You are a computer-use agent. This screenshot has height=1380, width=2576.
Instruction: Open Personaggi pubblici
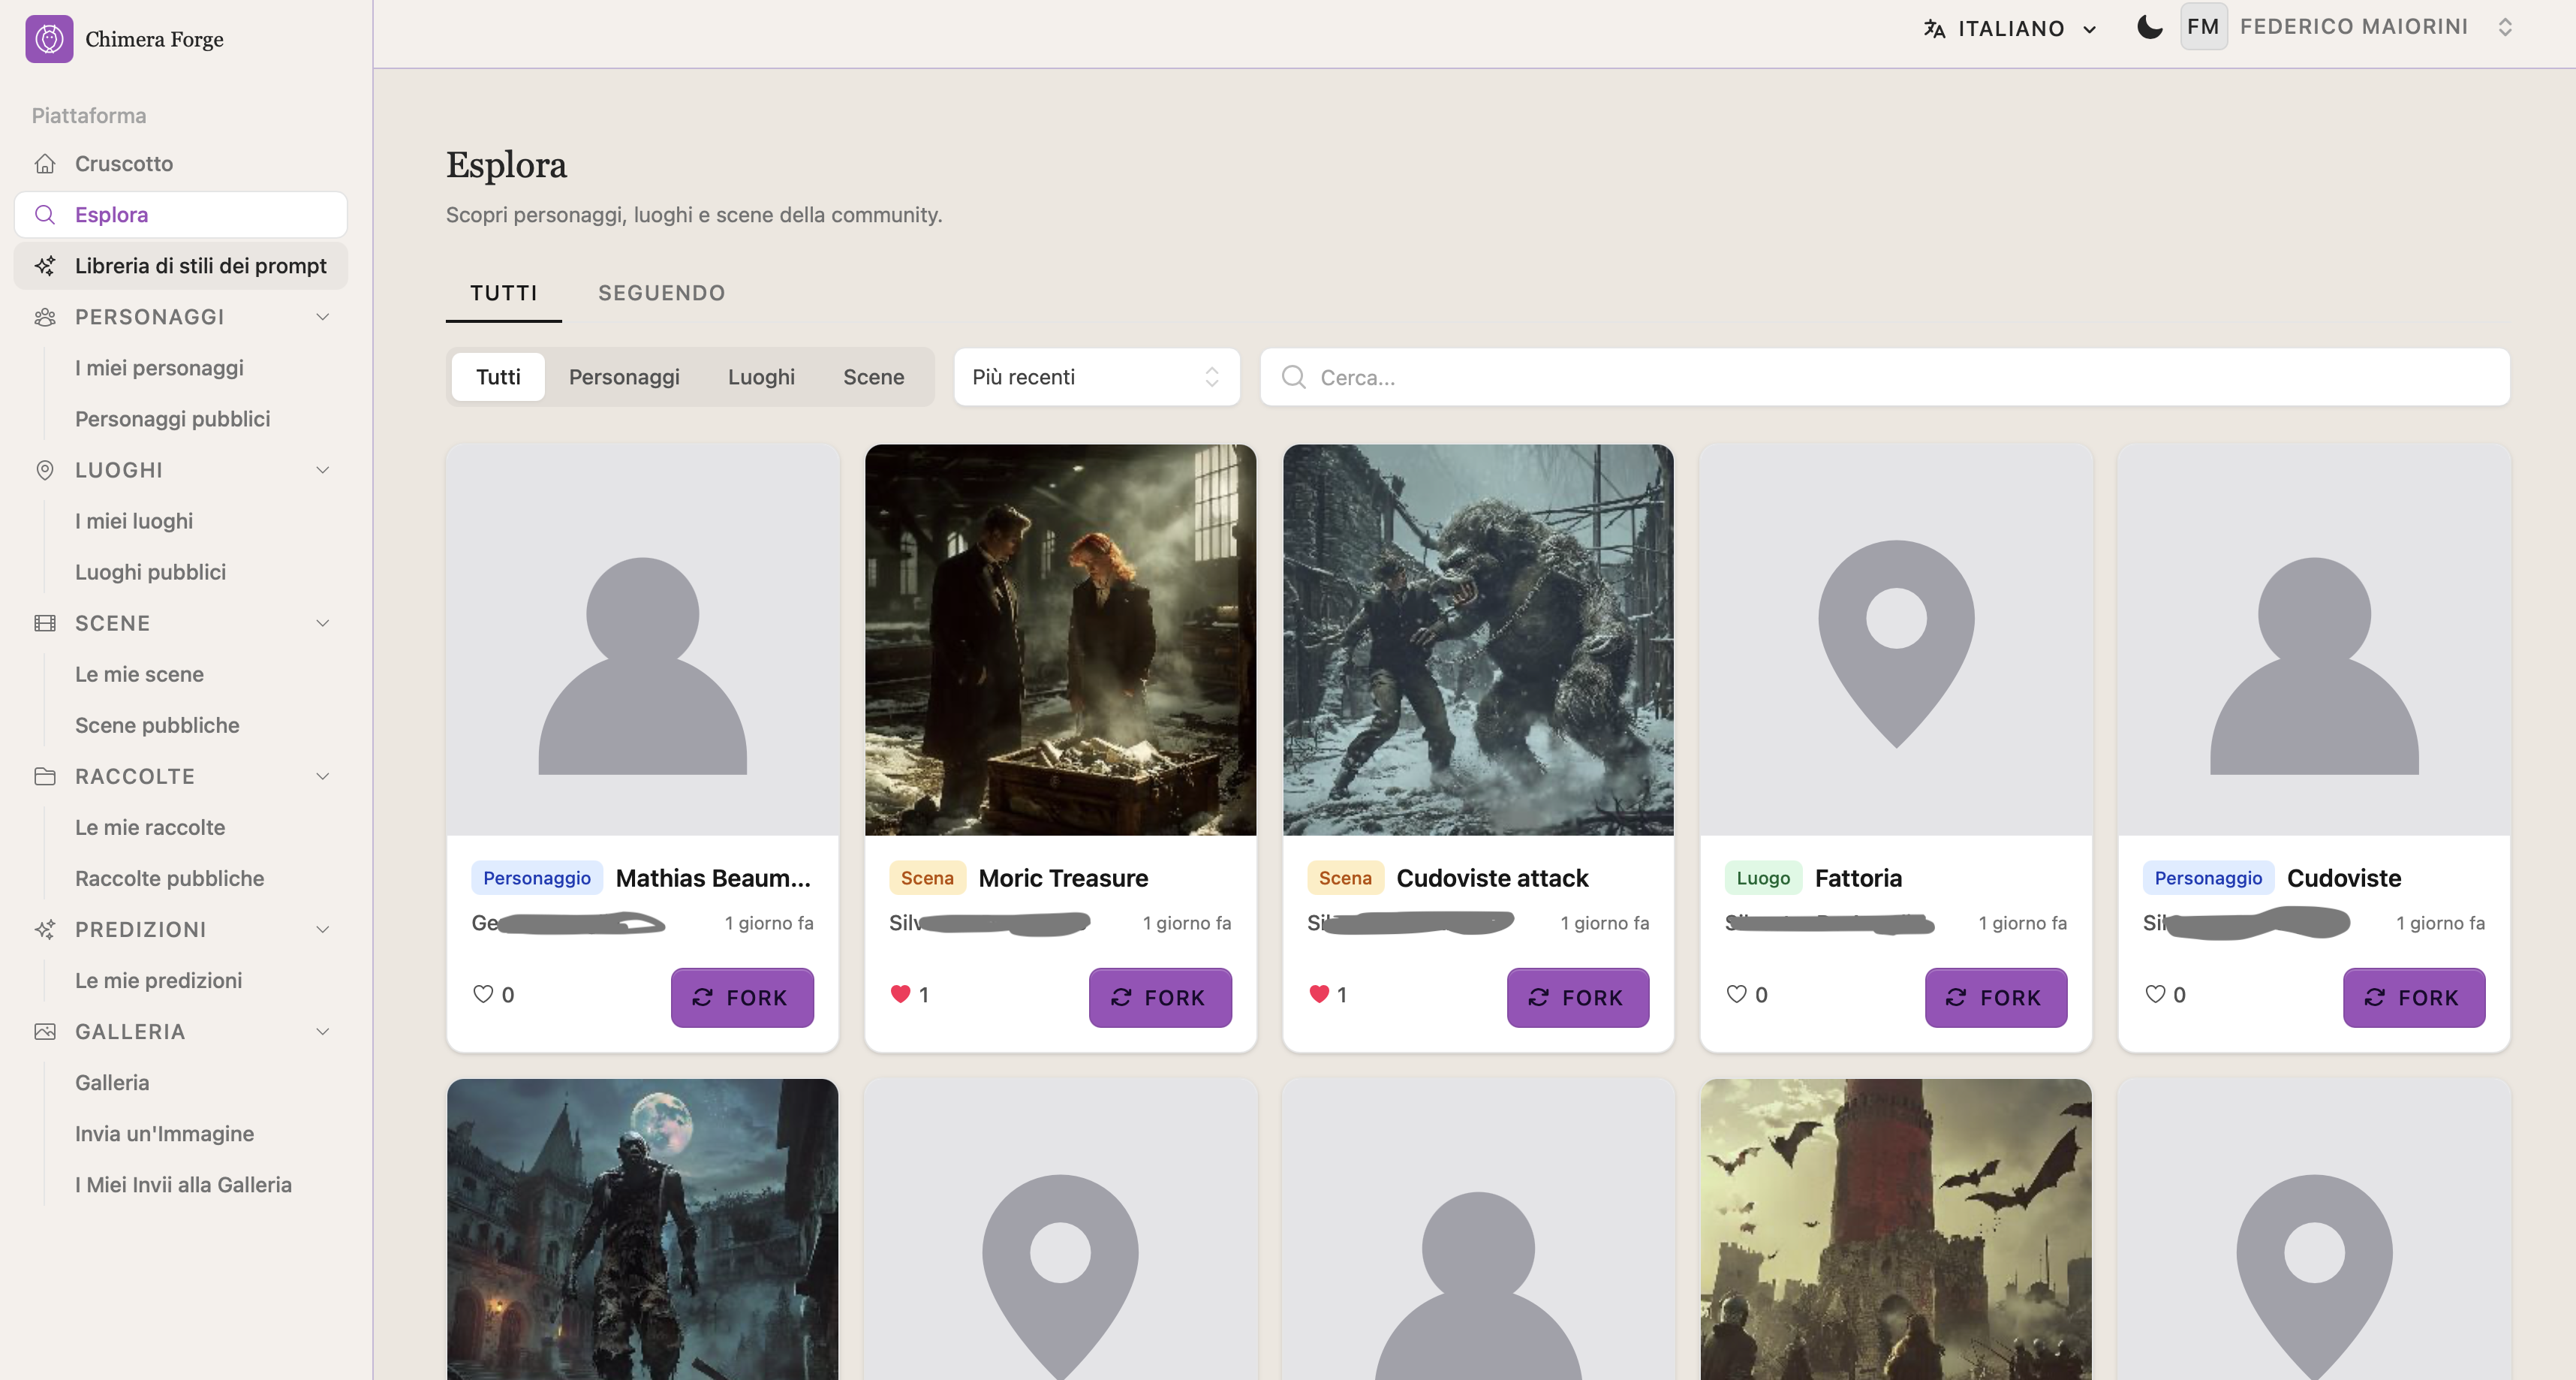(172, 418)
